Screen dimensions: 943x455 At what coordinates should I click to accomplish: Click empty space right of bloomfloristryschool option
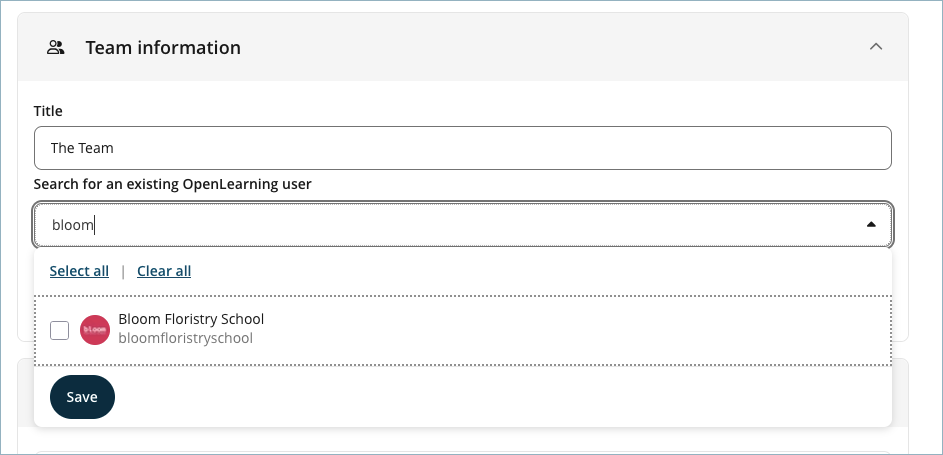coord(580,330)
